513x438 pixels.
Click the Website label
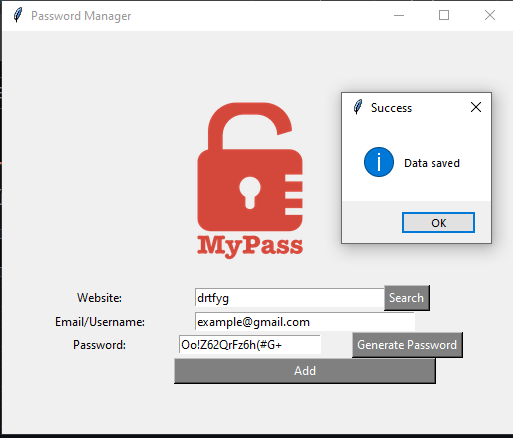99,298
